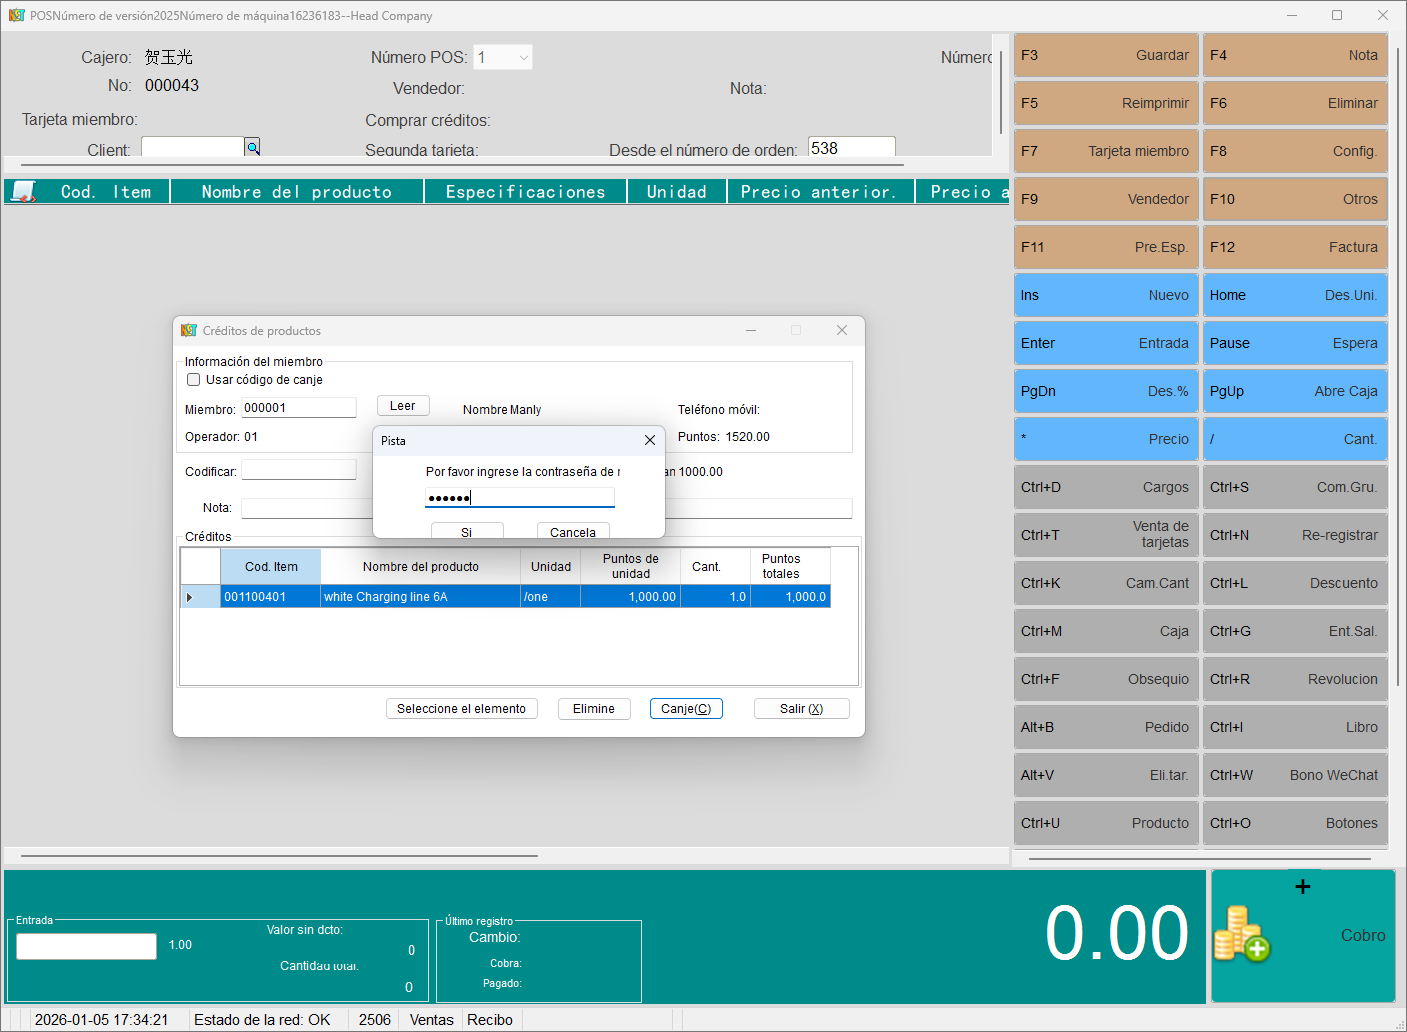Click the Ctrl+L Descuento shortcut button
Viewport: 1407px width, 1032px height.
pos(1294,584)
